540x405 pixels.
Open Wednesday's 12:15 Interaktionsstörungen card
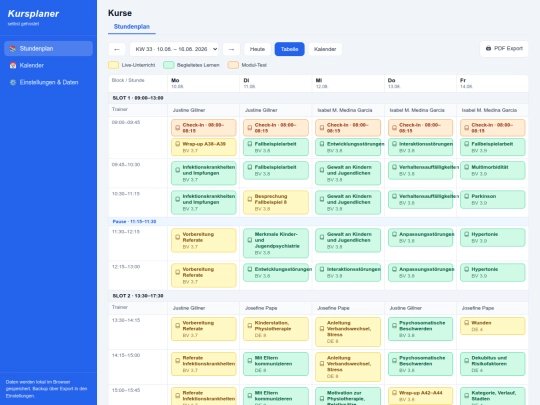coord(348,272)
